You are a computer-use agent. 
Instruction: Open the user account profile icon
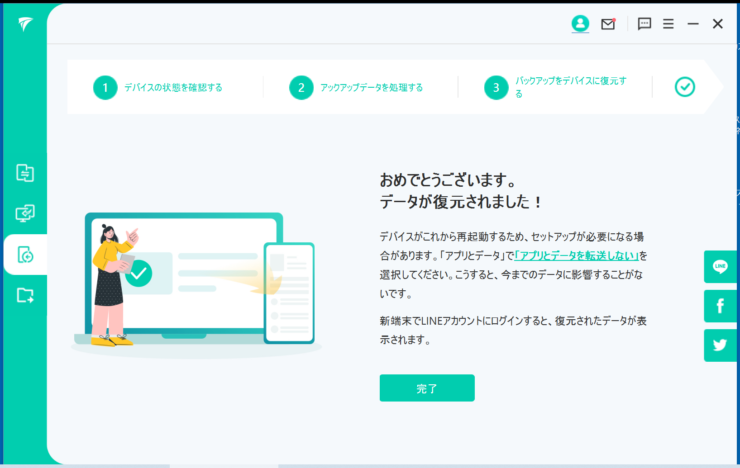tap(580, 24)
